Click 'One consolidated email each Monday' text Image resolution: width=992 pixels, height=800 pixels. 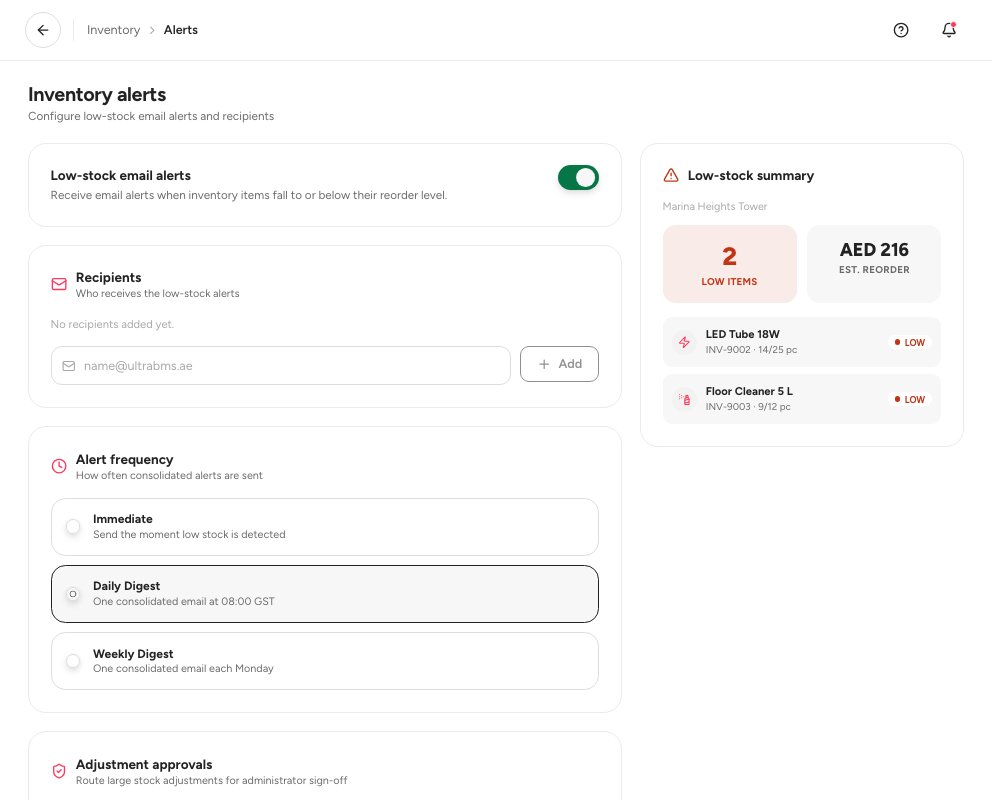(183, 668)
